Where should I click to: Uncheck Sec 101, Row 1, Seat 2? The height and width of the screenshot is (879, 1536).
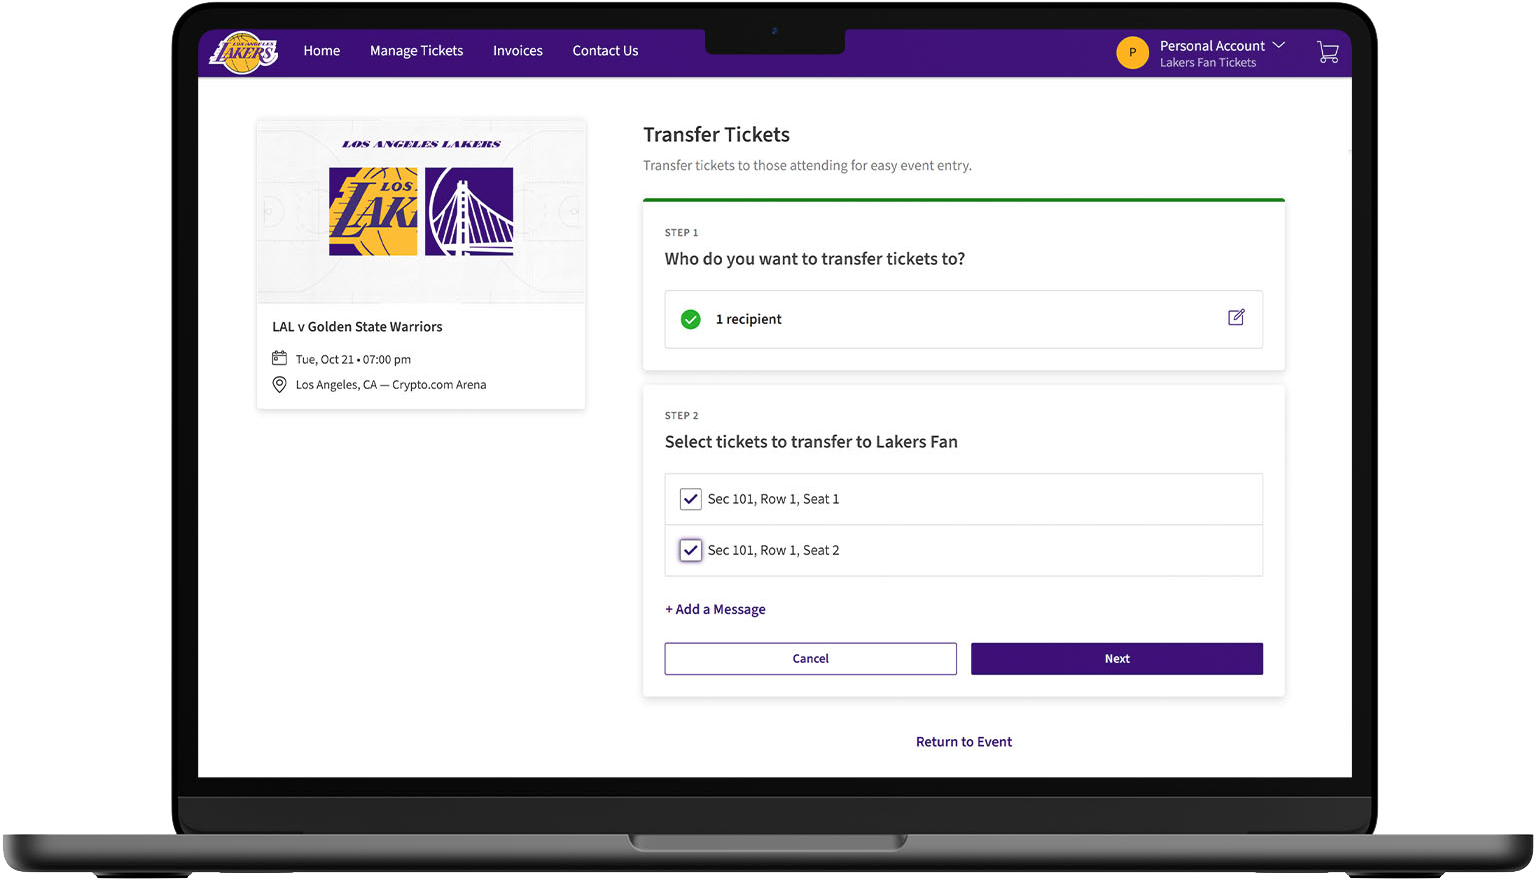pyautogui.click(x=690, y=550)
